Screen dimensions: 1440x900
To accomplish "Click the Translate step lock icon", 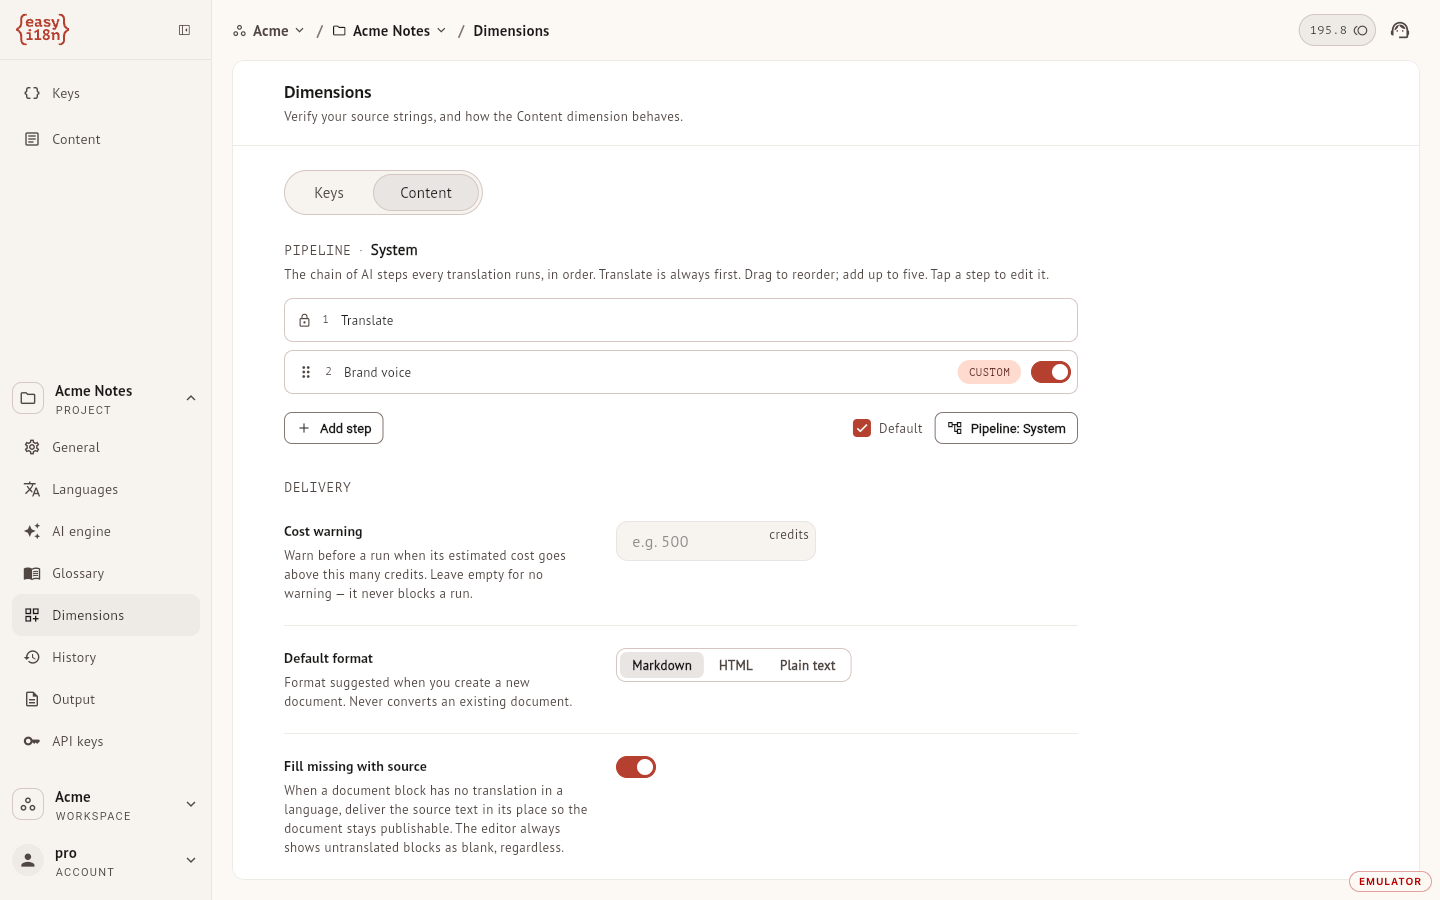I will click(304, 320).
